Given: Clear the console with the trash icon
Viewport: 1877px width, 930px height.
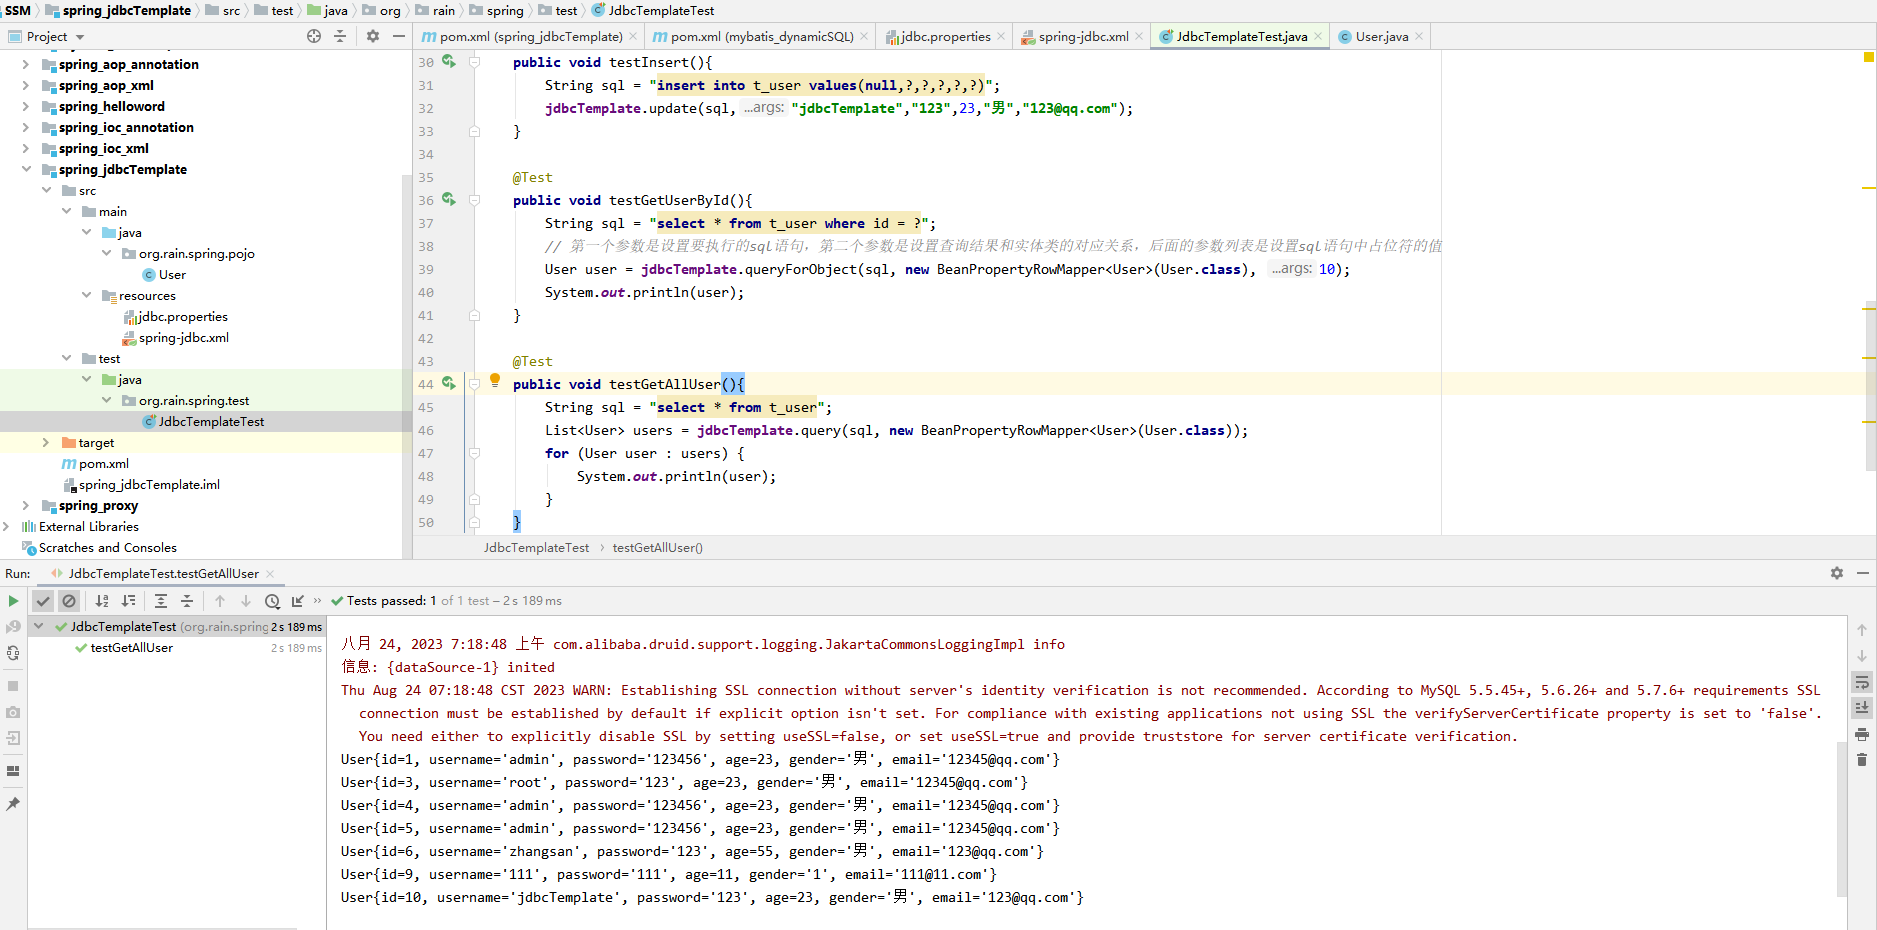Looking at the screenshot, I should [x=1862, y=760].
